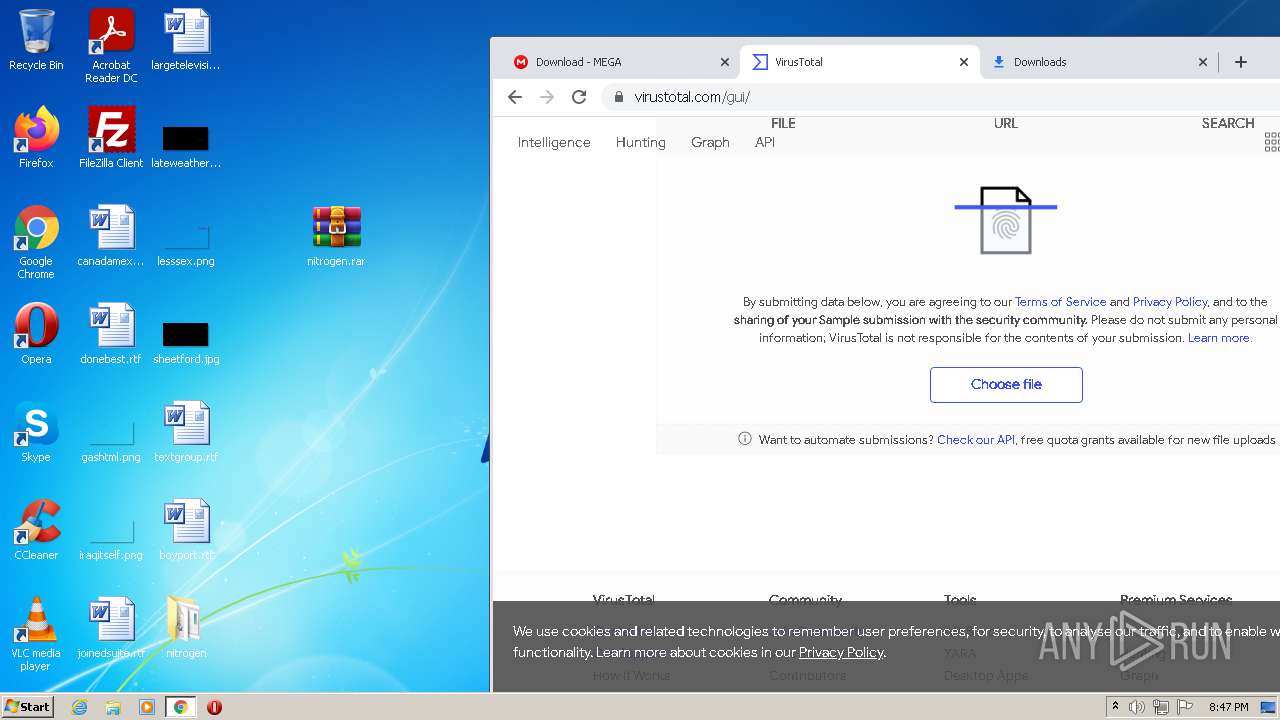Click the Choose file button
The width and height of the screenshot is (1280, 720).
pos(1006,385)
